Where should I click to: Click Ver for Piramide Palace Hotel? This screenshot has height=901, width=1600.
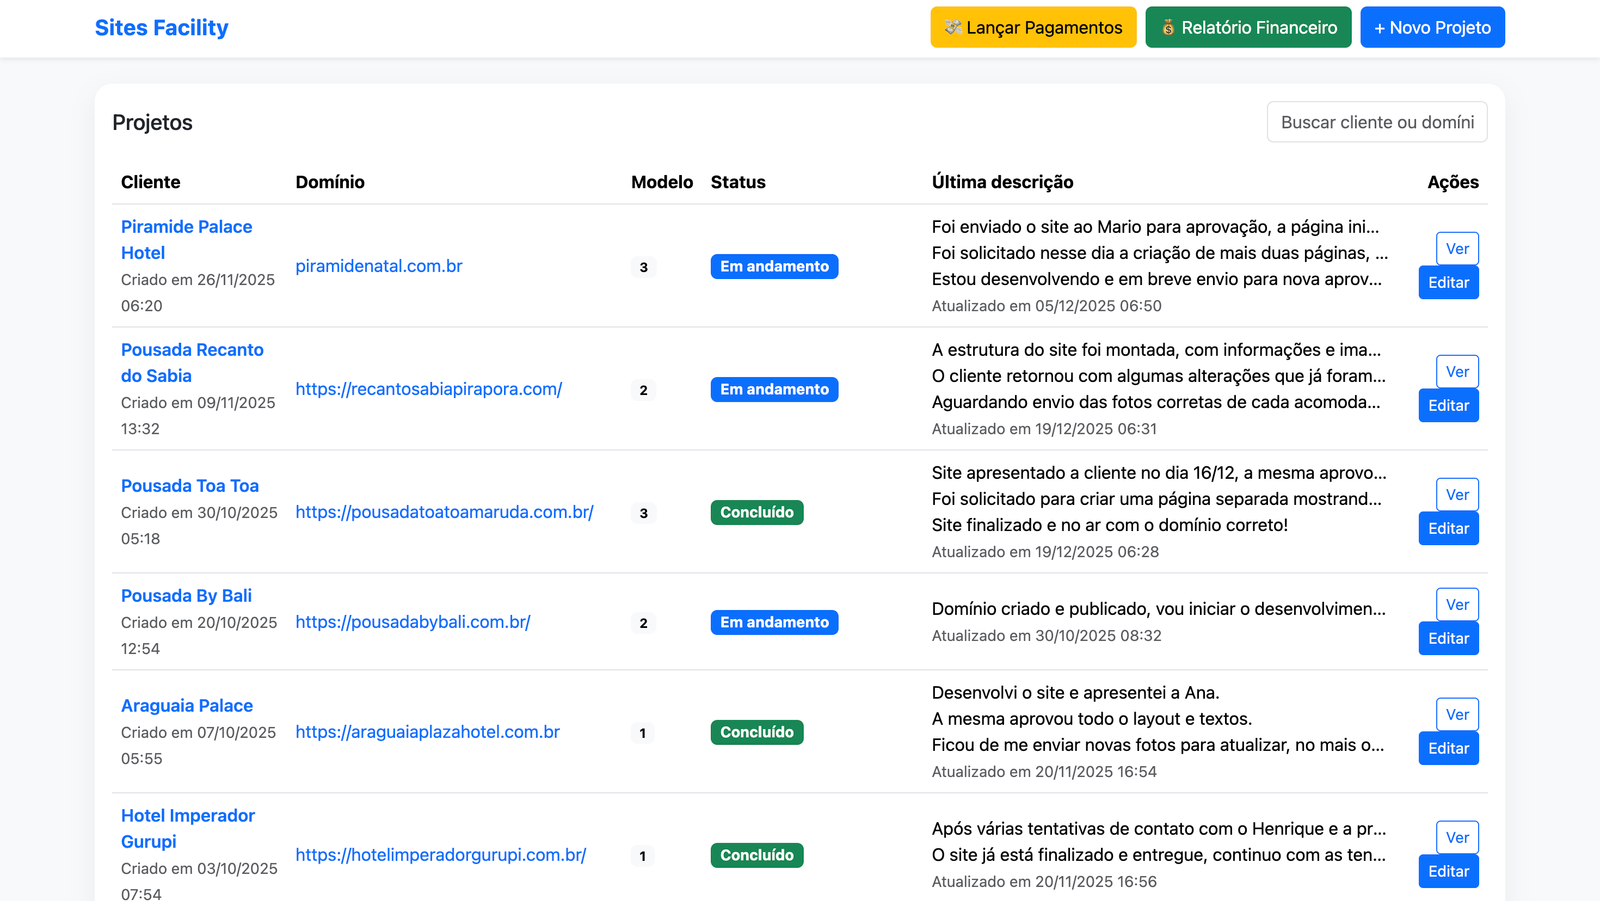(x=1457, y=248)
